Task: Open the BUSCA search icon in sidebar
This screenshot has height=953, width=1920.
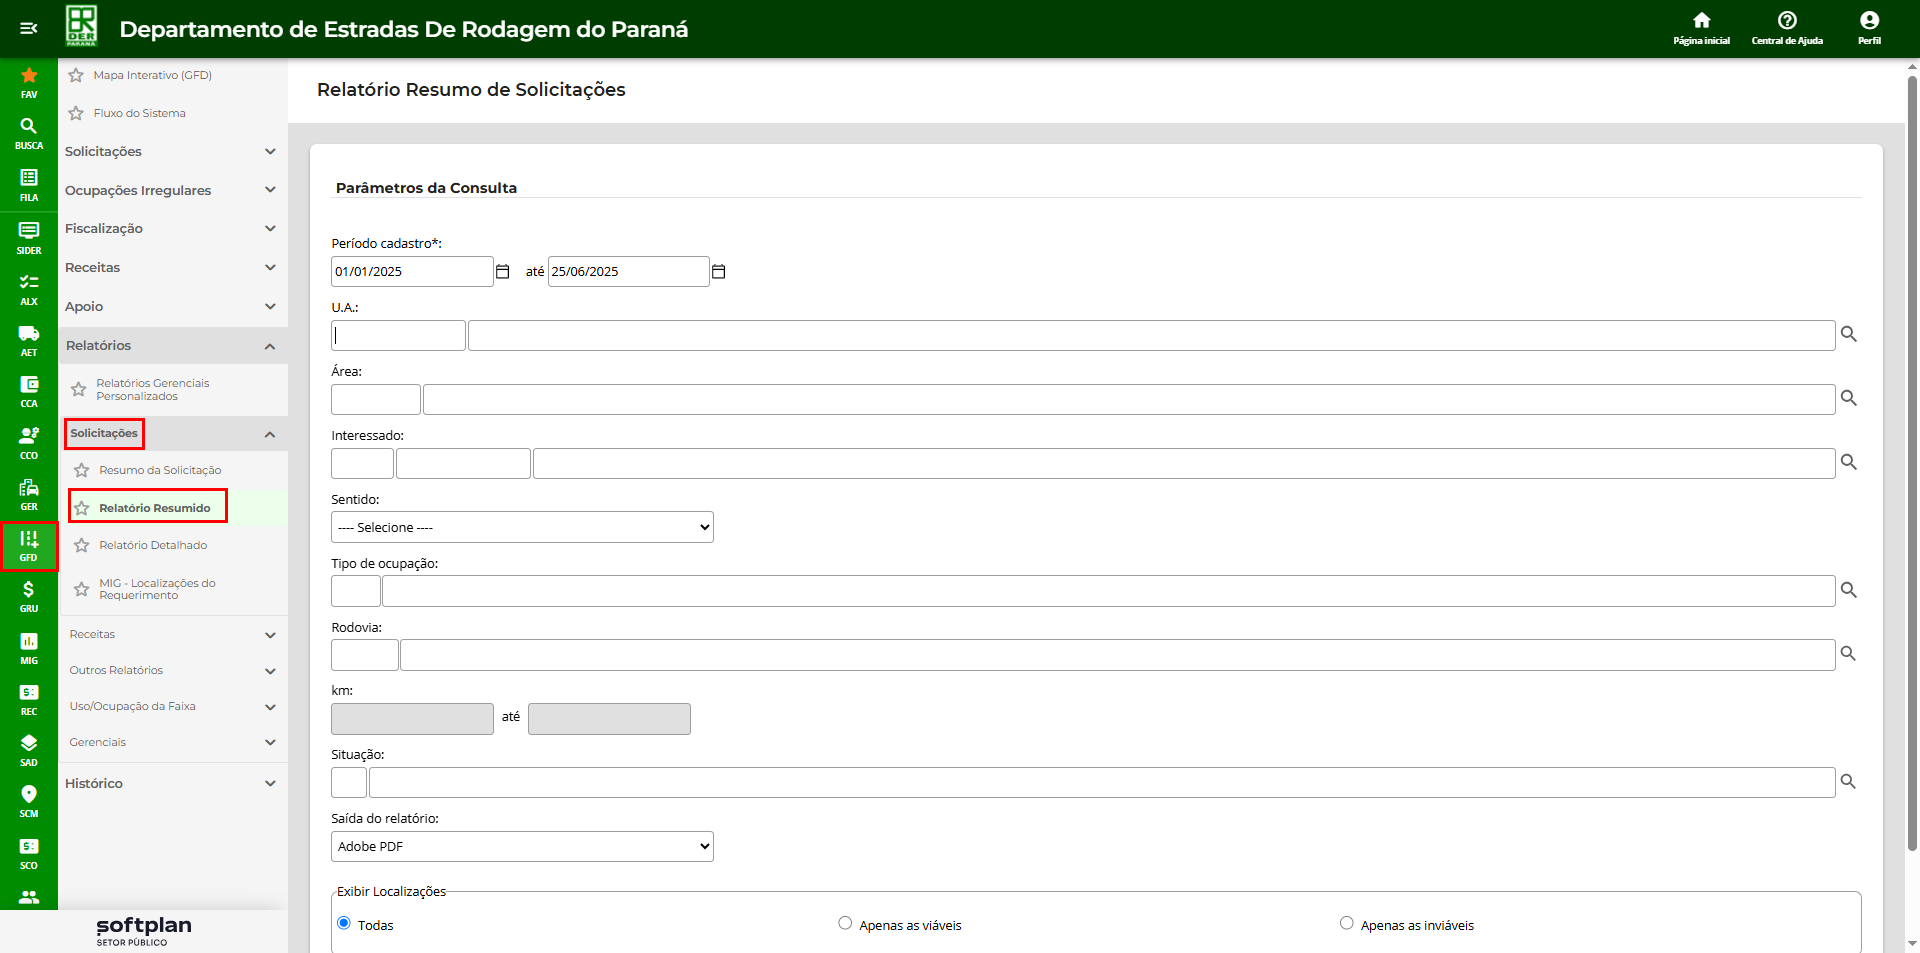Action: click(x=29, y=133)
